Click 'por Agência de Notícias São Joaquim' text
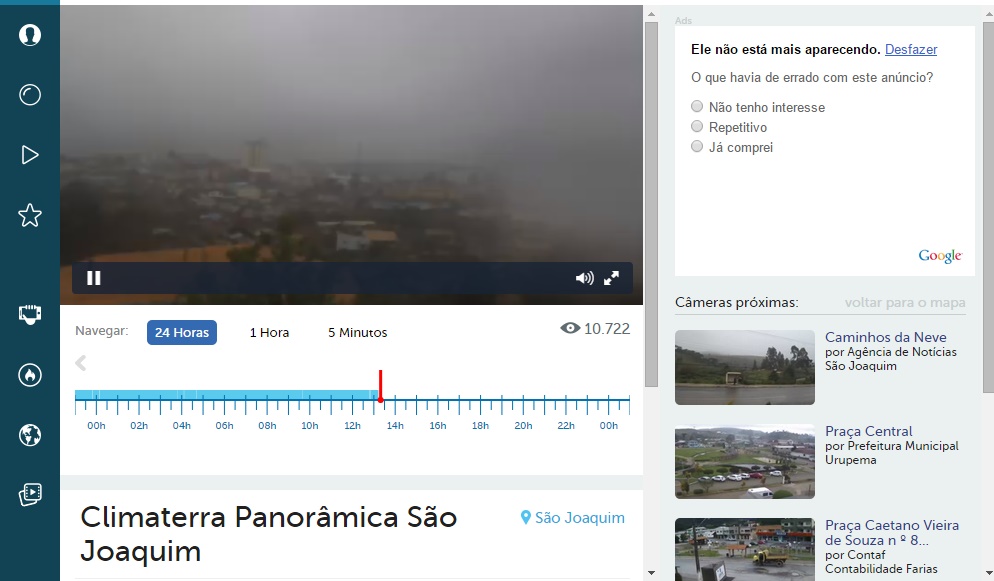Screen dimensions: 994x581 [891, 359]
